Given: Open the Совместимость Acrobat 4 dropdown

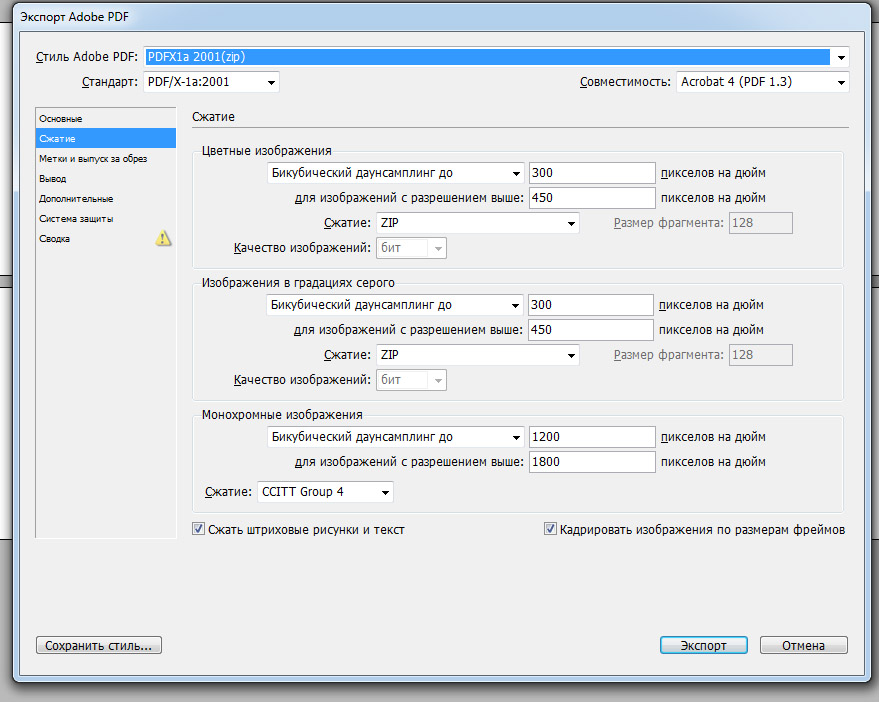Looking at the screenshot, I should coord(762,82).
